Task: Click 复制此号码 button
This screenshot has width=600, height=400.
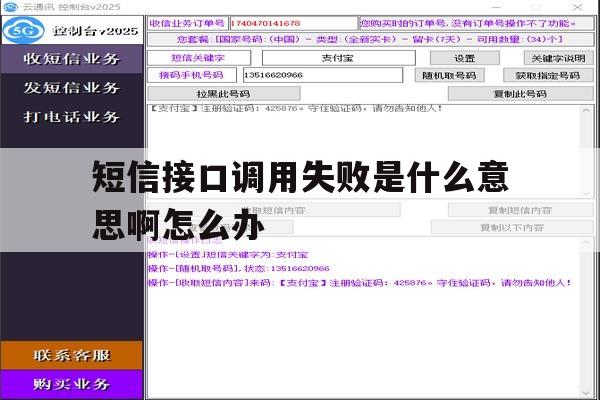Action: (520, 94)
